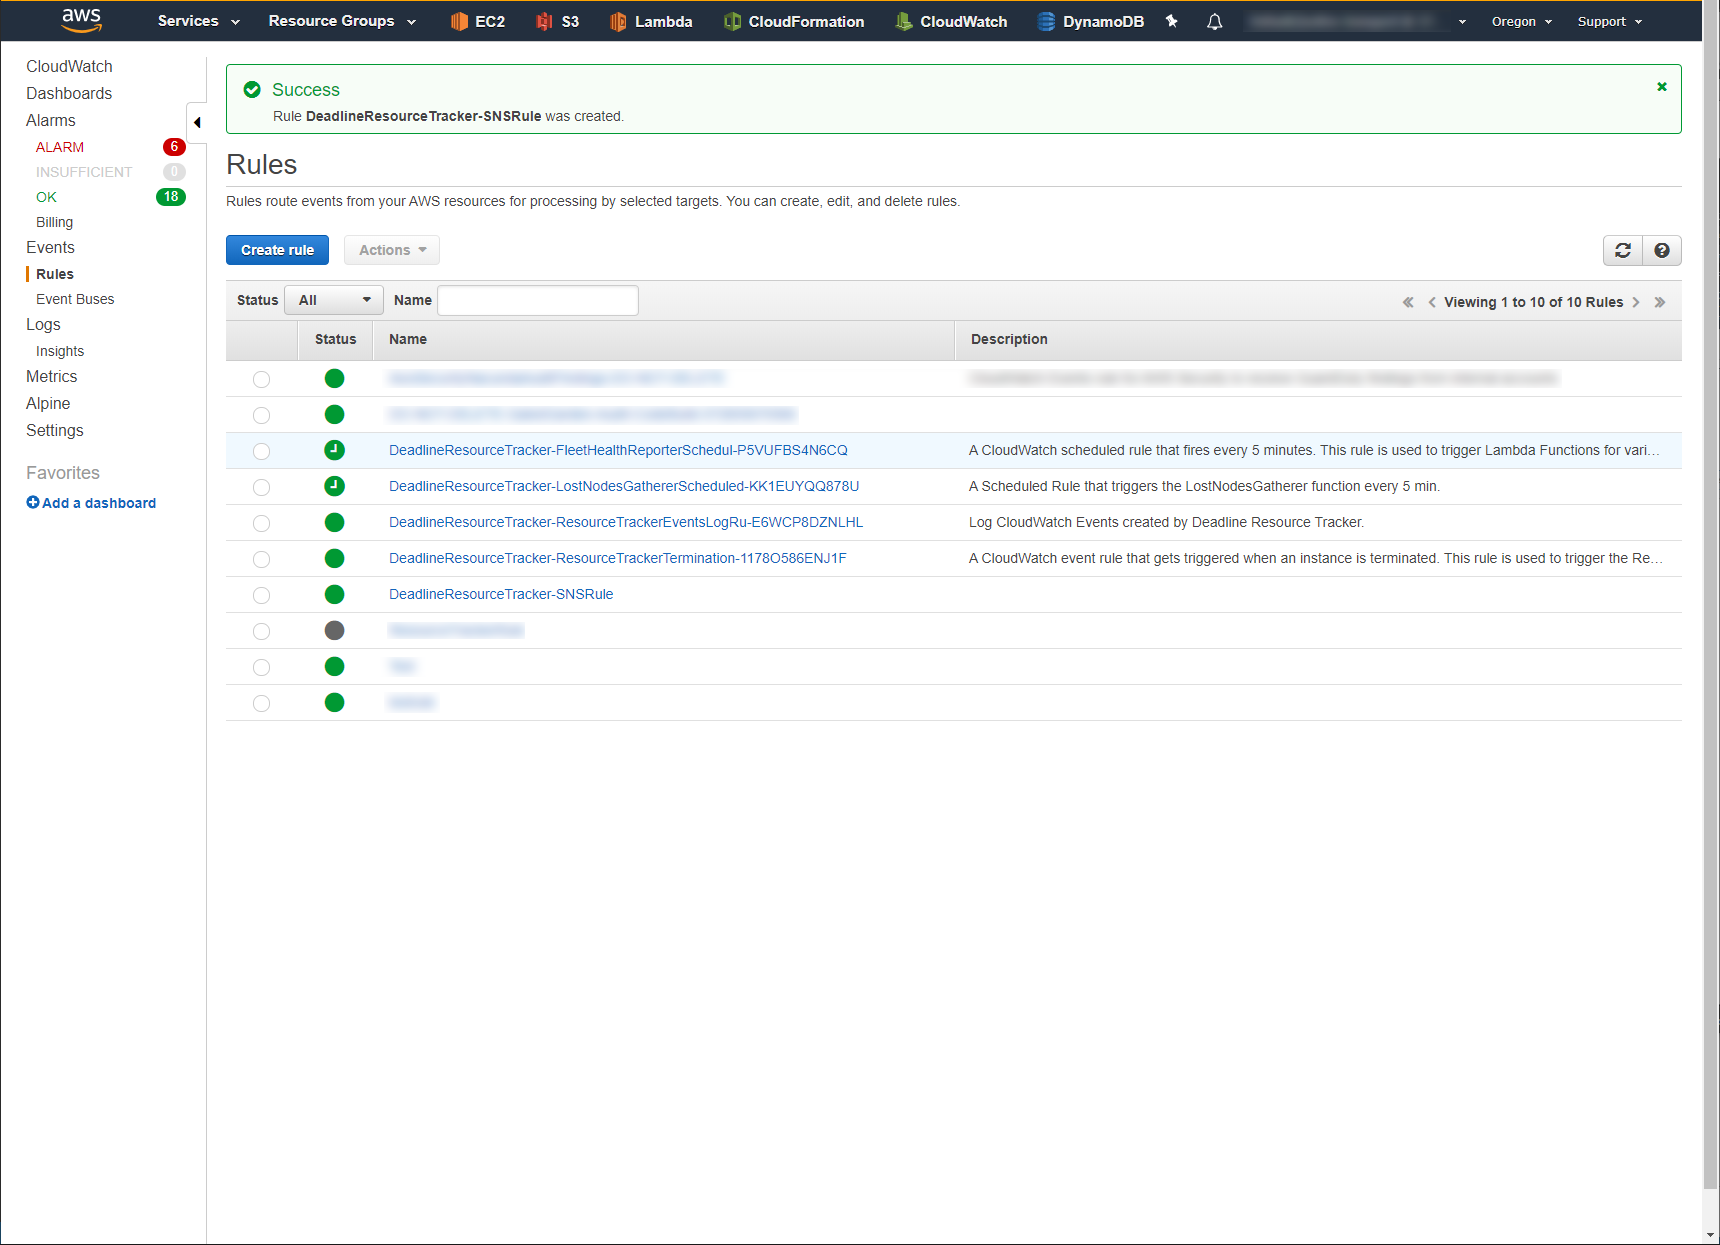1720x1245 pixels.
Task: Open Logs in the sidebar
Action: (43, 324)
